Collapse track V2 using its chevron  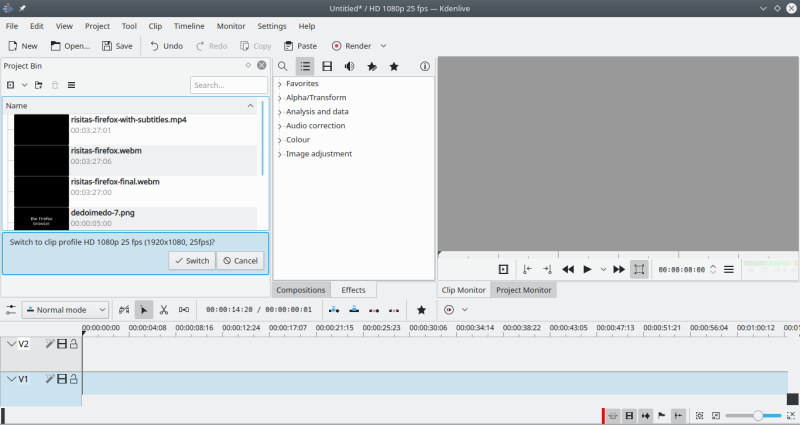[11, 344]
